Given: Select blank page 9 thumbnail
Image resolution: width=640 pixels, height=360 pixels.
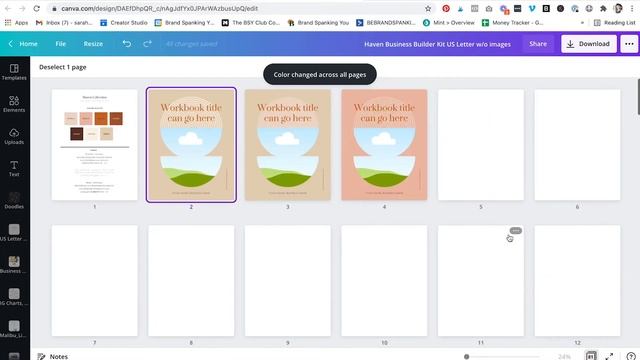Looking at the screenshot, I should tap(288, 281).
